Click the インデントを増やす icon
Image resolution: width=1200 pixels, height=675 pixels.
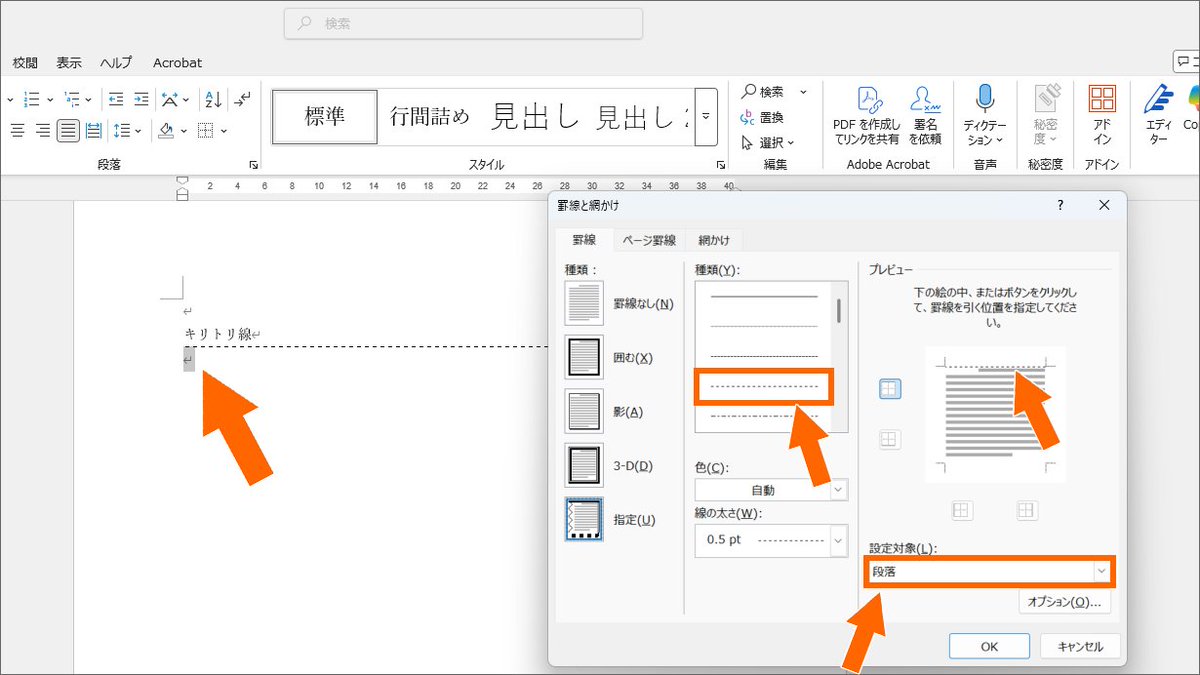pos(140,98)
